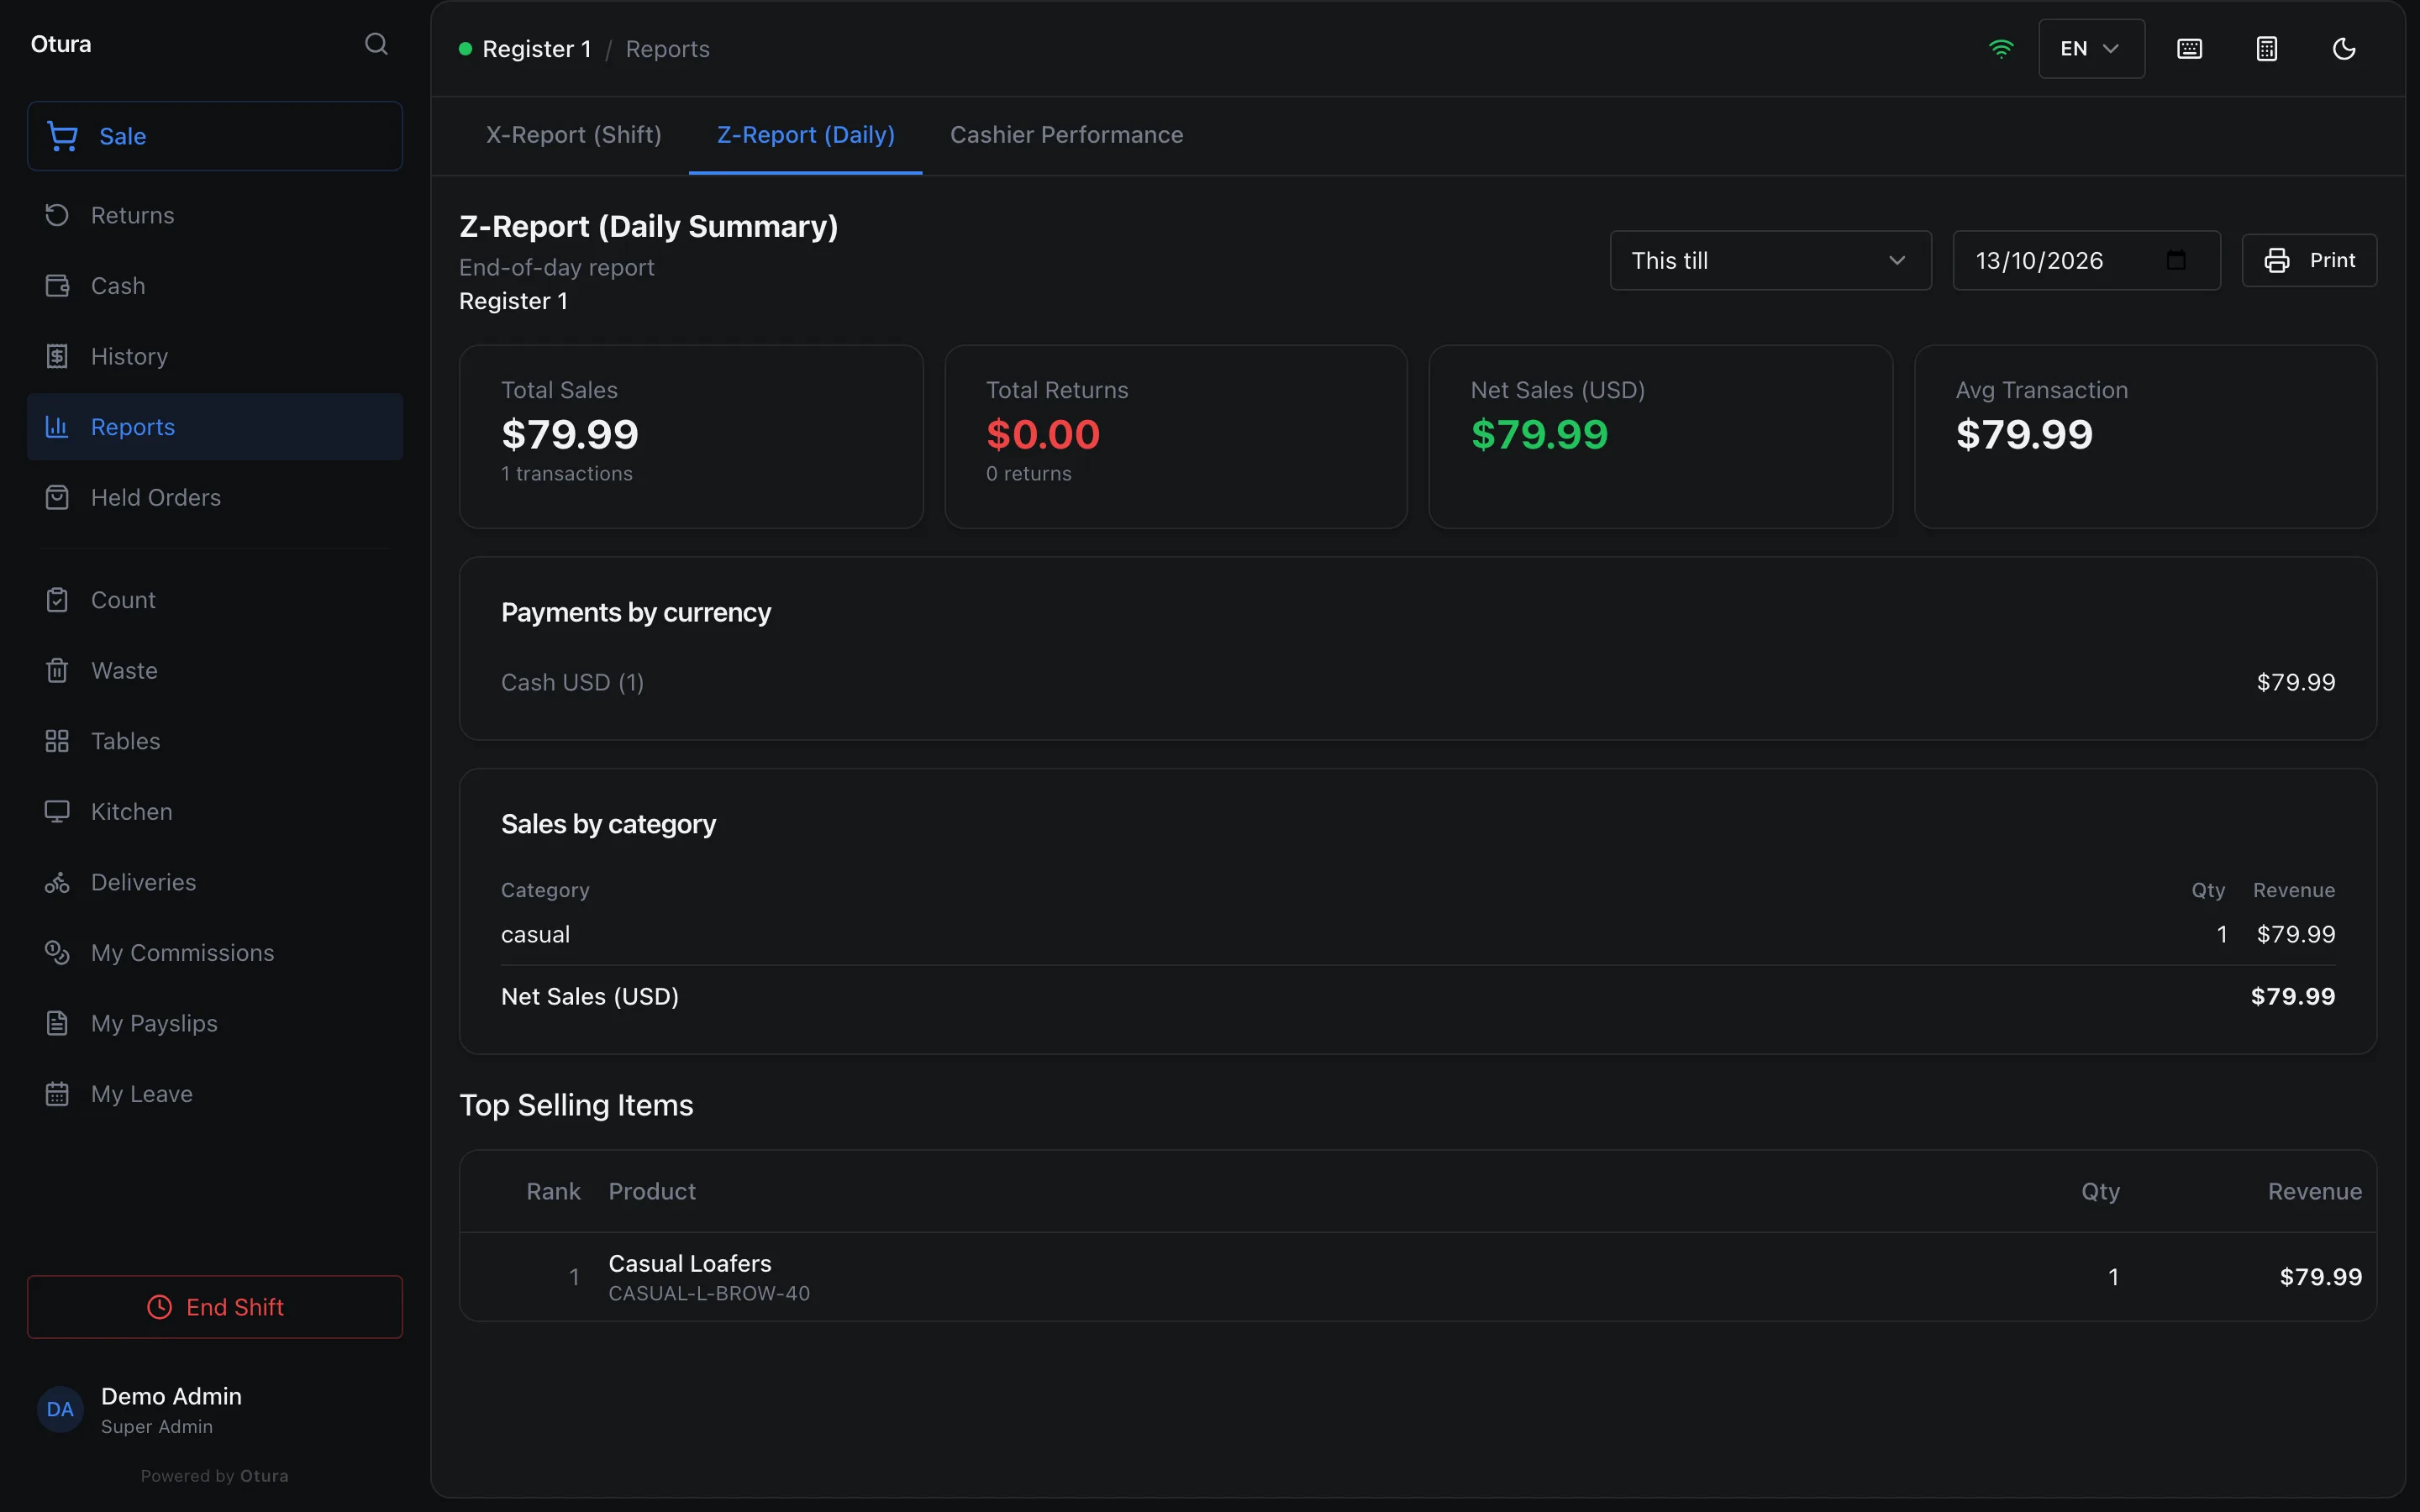Open Kitchen display
Viewport: 2420px width, 1512px height.
pyautogui.click(x=215, y=811)
